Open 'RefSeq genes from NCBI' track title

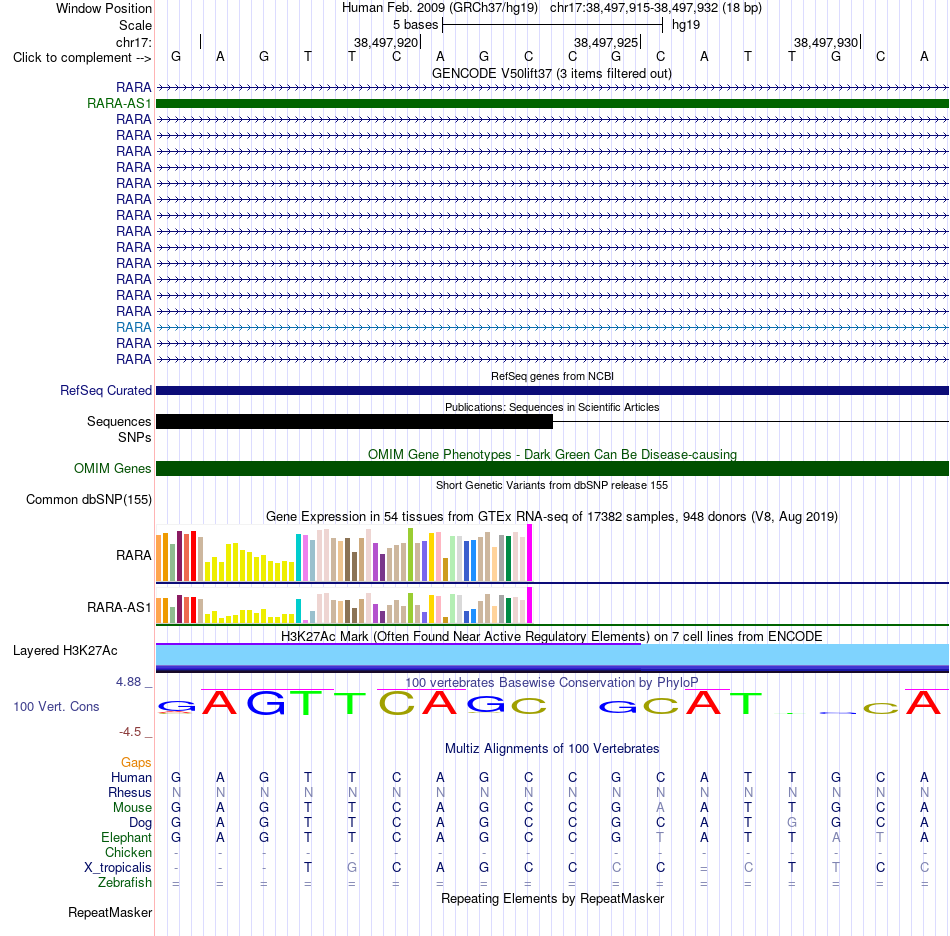552,376
